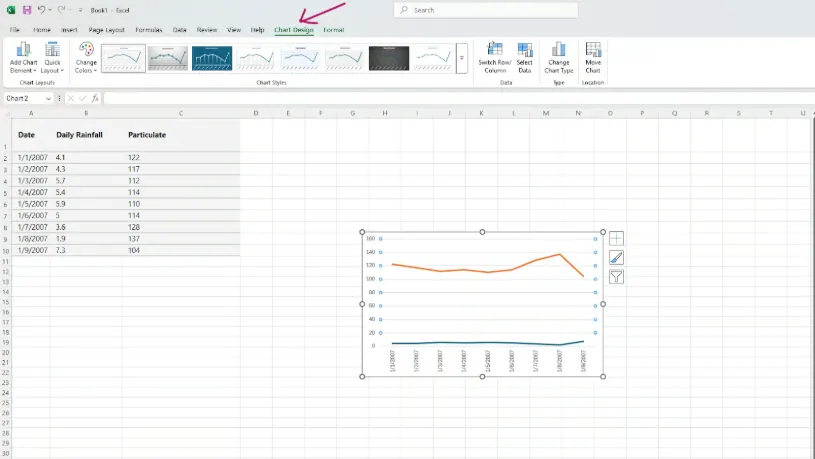The height and width of the screenshot is (459, 815).
Task: Click Chart Elements plus button
Action: [x=616, y=239]
